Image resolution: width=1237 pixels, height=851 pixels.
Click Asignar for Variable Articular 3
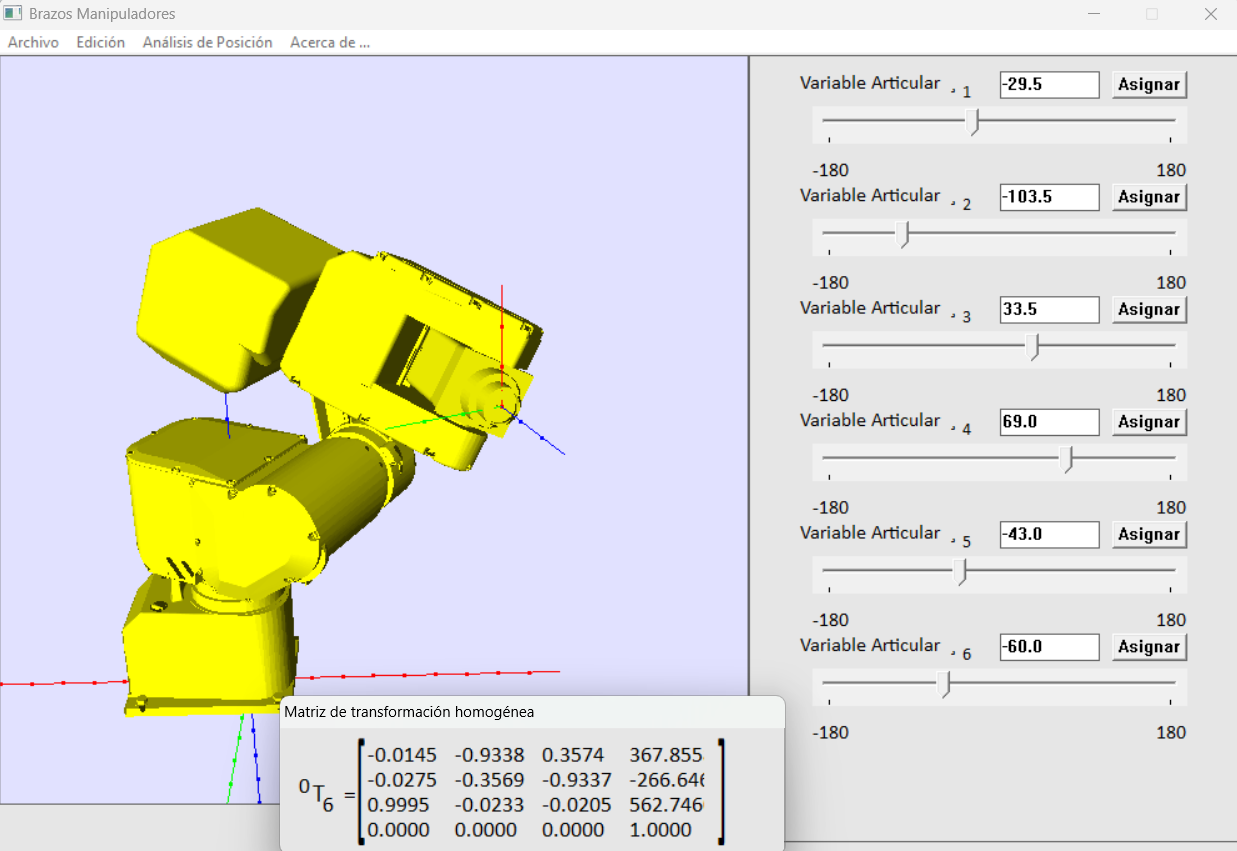click(x=1149, y=309)
